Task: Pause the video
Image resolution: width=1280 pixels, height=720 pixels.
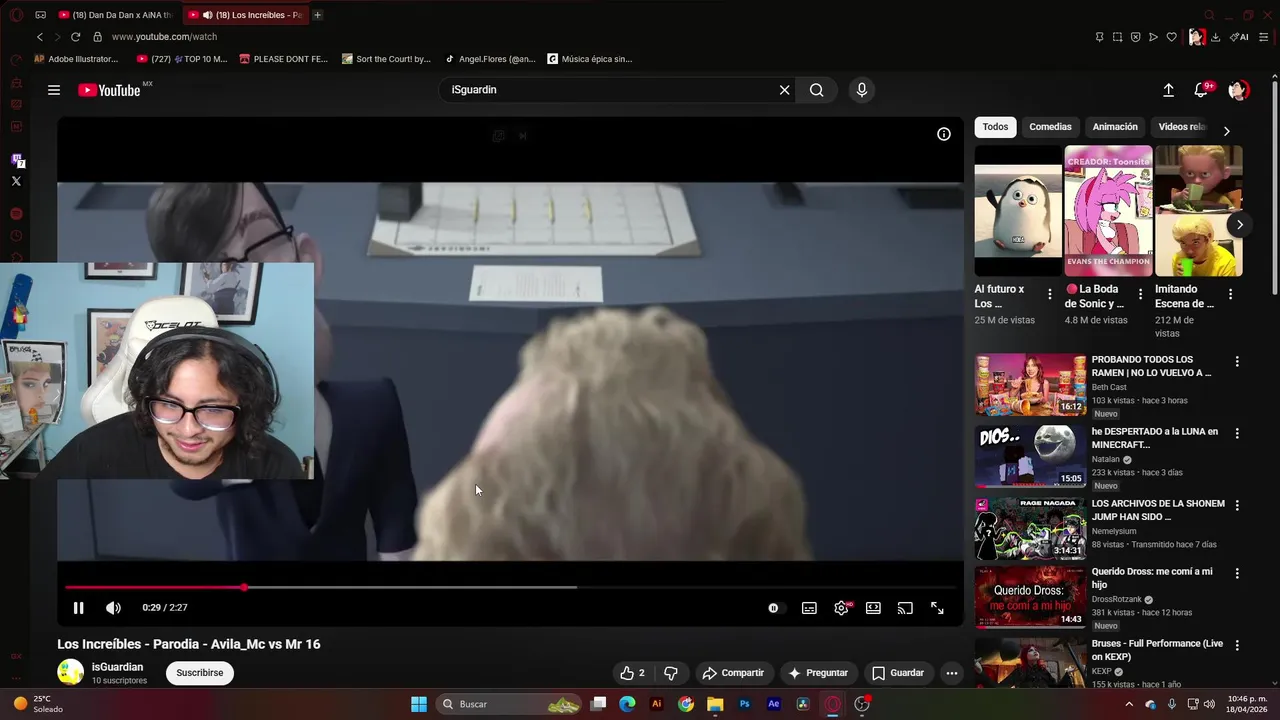Action: pos(78,608)
